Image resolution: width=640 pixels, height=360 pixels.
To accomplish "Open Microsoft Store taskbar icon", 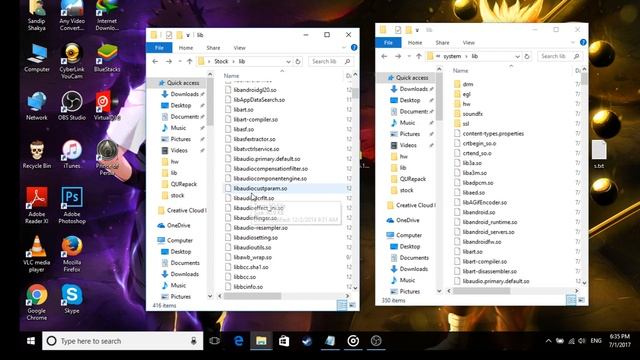I will click(284, 341).
